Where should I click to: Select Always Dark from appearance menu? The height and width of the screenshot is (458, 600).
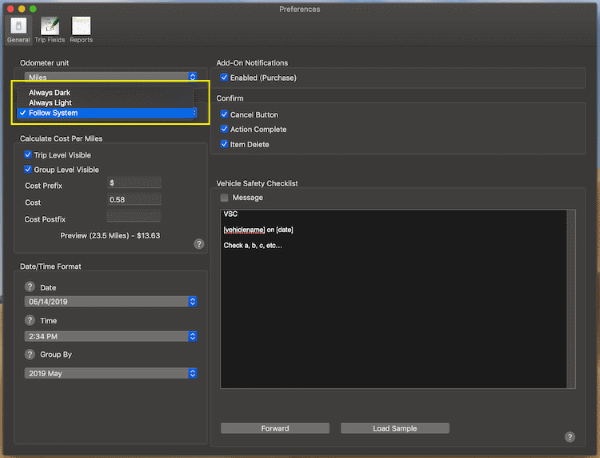tap(50, 93)
